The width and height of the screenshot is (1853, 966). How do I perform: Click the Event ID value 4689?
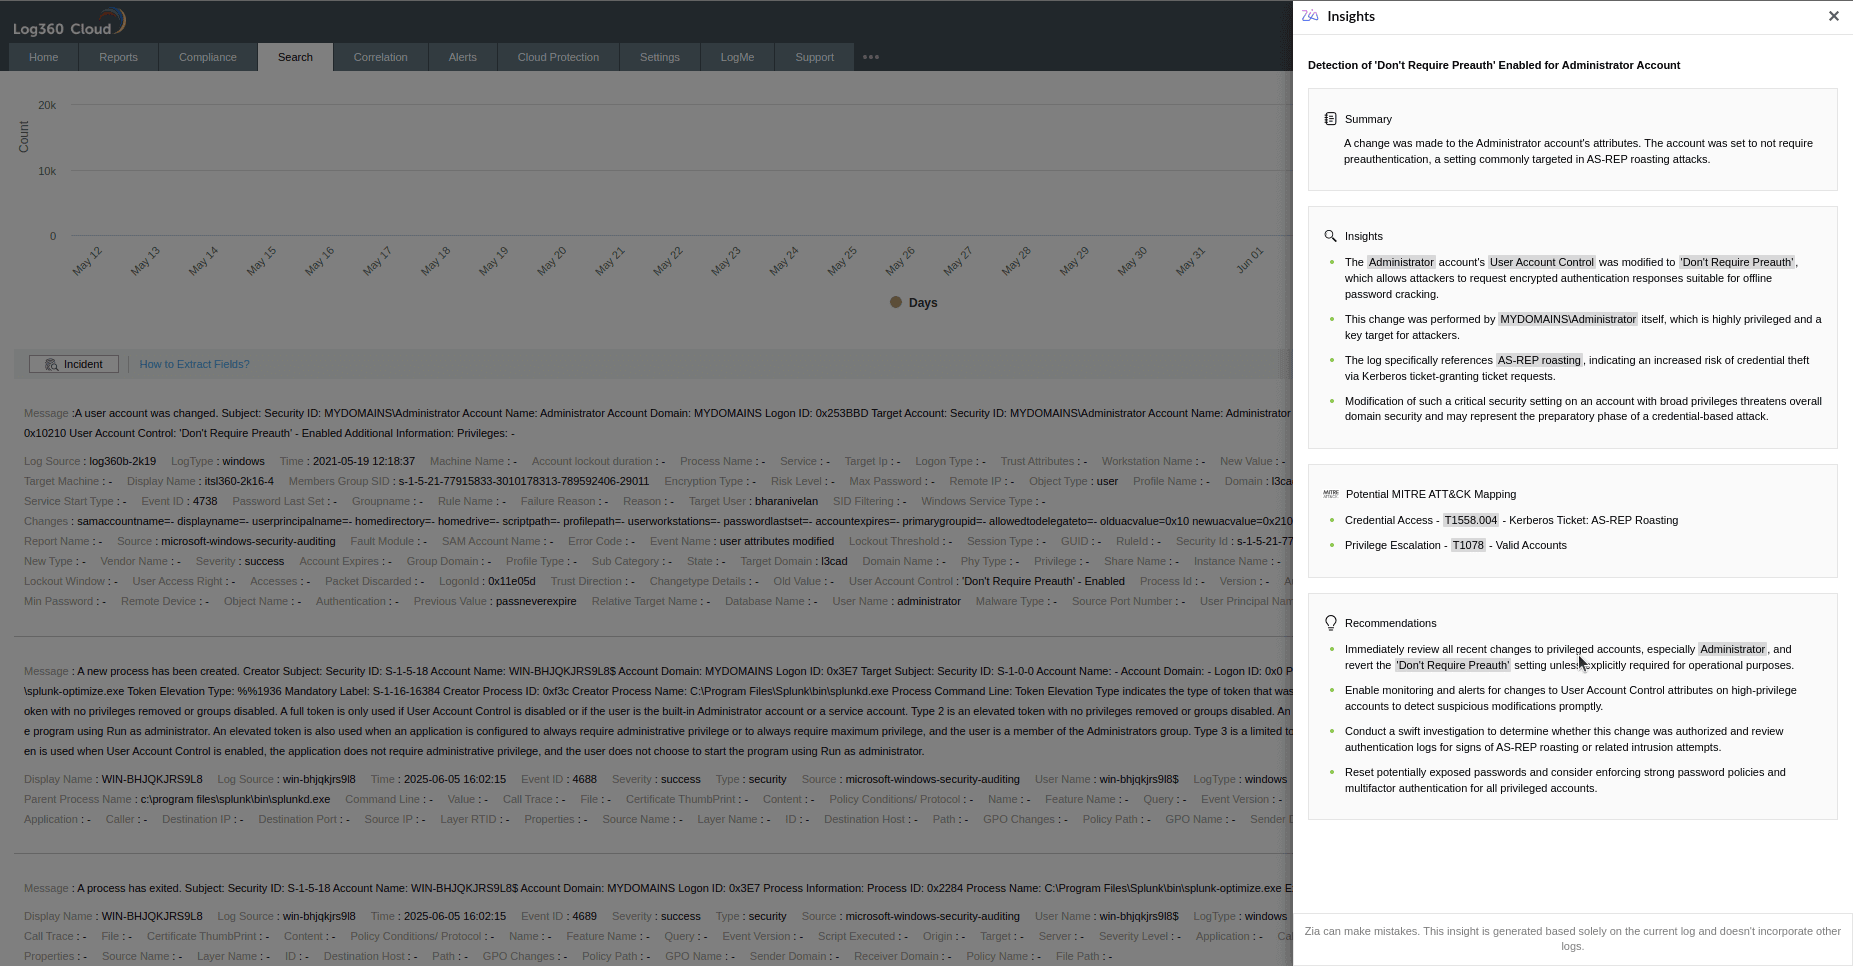tap(584, 916)
